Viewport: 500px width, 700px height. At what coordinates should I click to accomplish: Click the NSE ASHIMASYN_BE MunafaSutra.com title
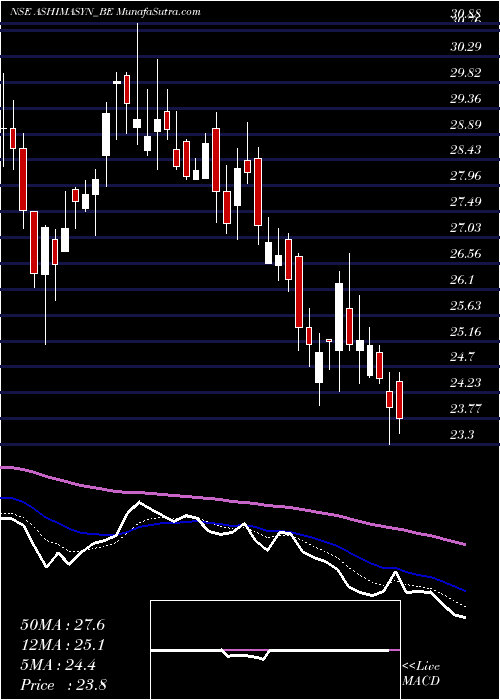(x=105, y=12)
